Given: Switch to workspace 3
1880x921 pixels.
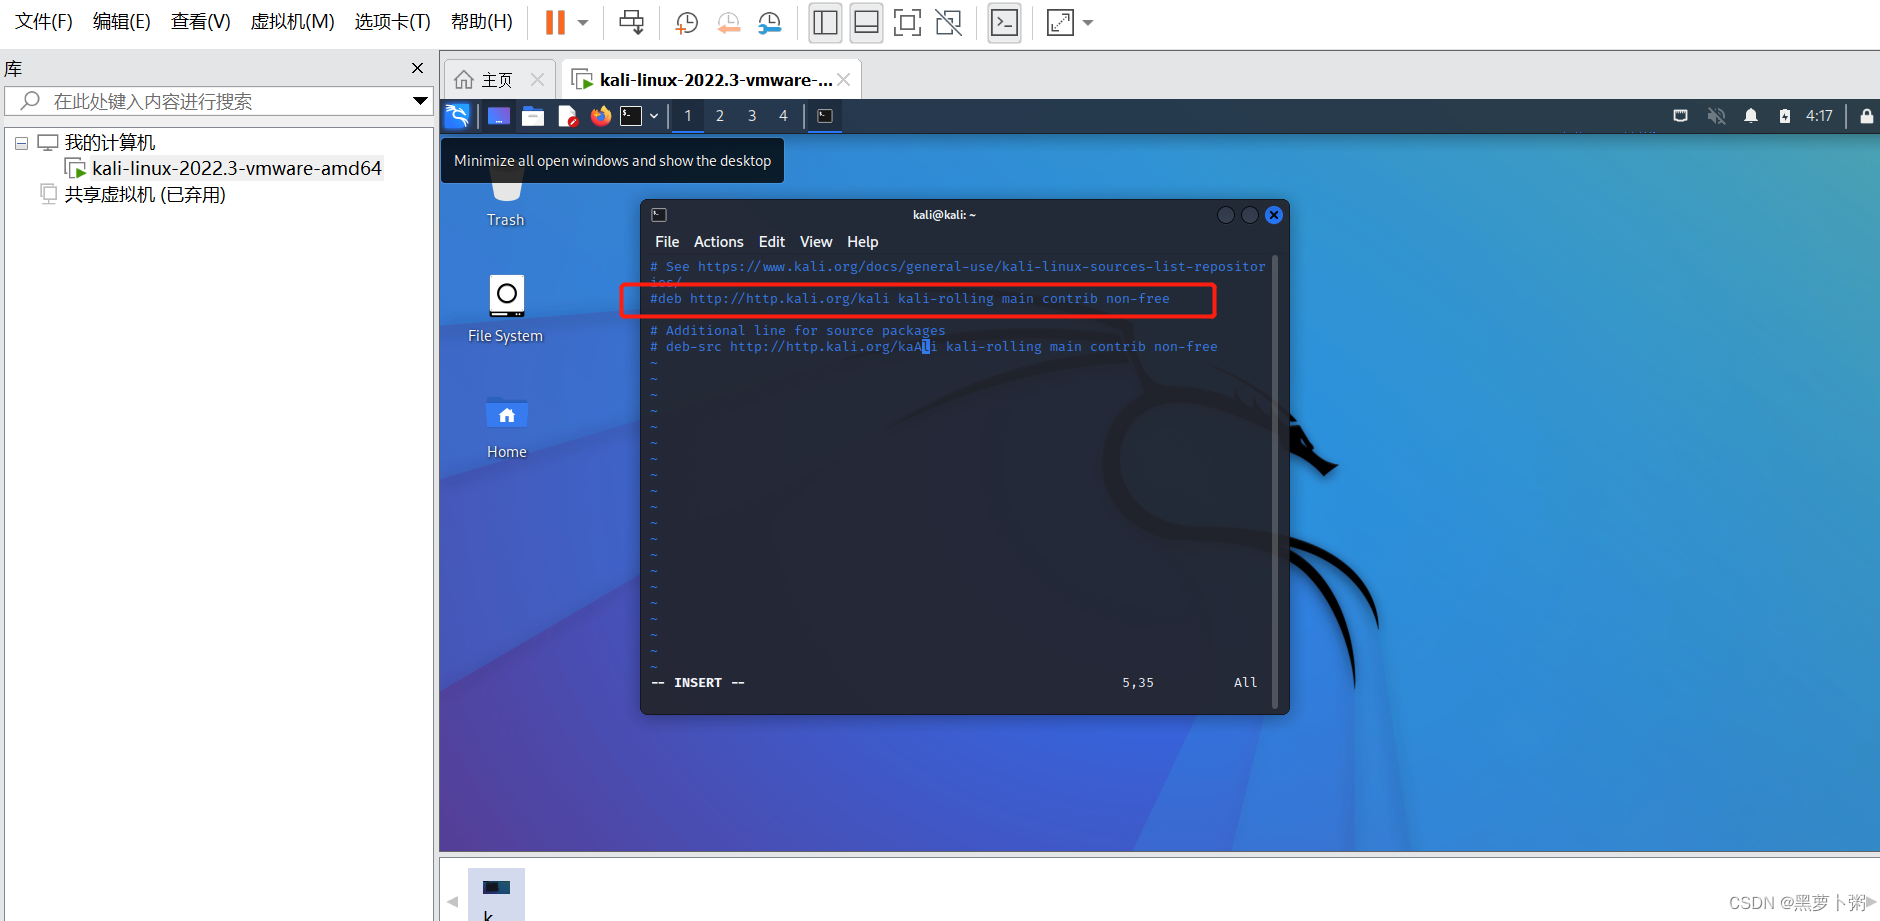Looking at the screenshot, I should pyautogui.click(x=752, y=116).
